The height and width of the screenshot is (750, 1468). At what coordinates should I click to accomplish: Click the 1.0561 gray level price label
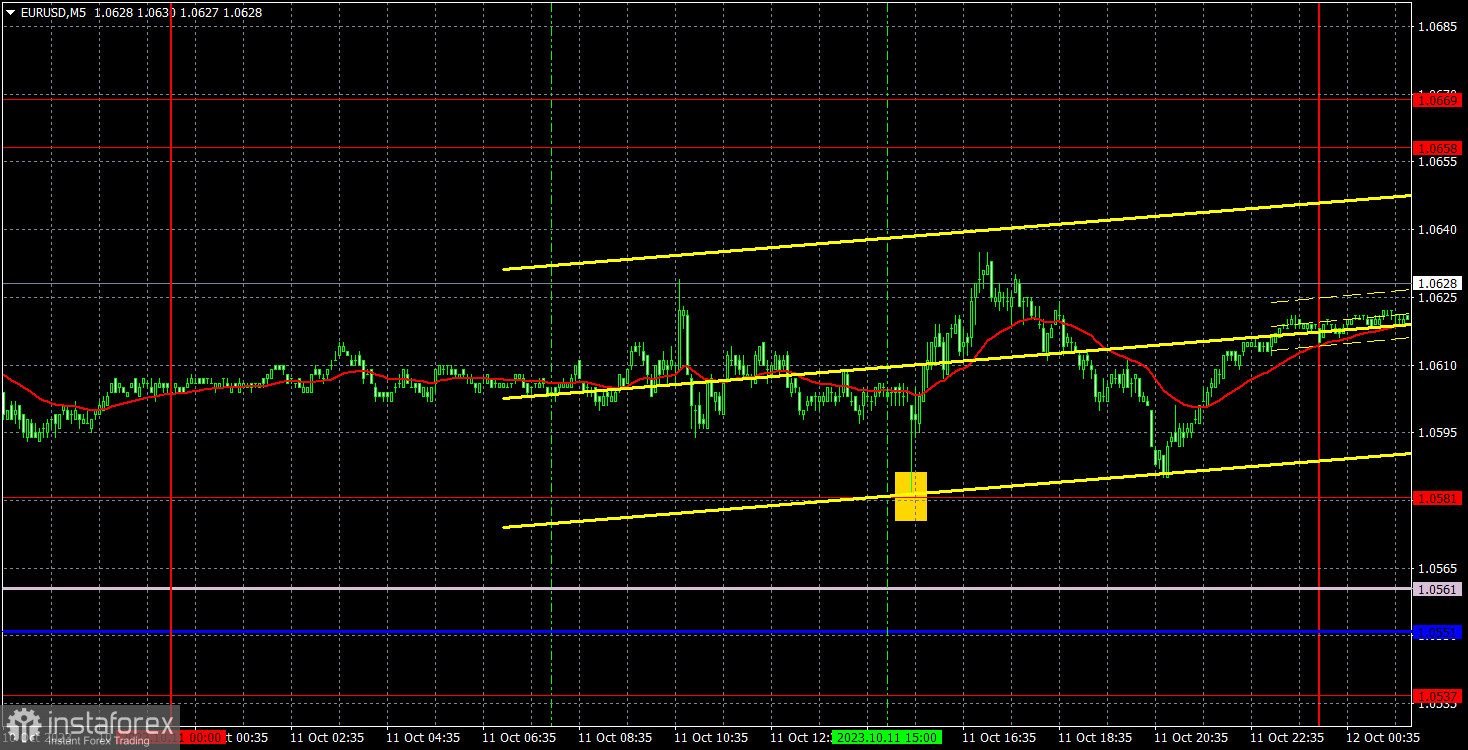click(x=1438, y=589)
